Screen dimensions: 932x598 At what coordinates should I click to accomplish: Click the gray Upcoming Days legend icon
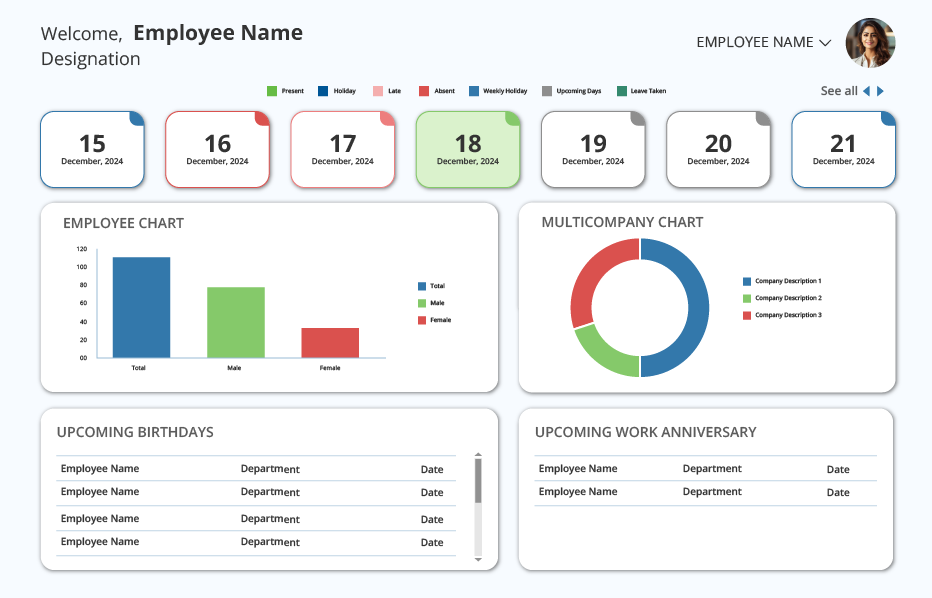[x=547, y=91]
